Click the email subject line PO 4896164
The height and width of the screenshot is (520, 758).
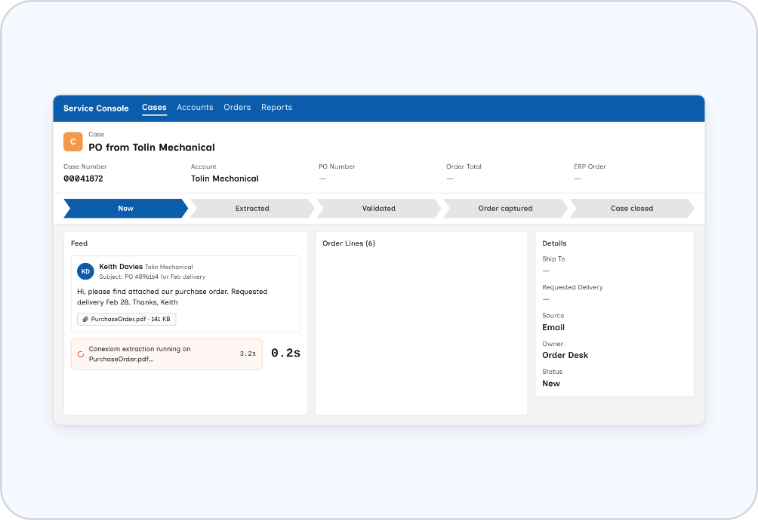tap(152, 277)
